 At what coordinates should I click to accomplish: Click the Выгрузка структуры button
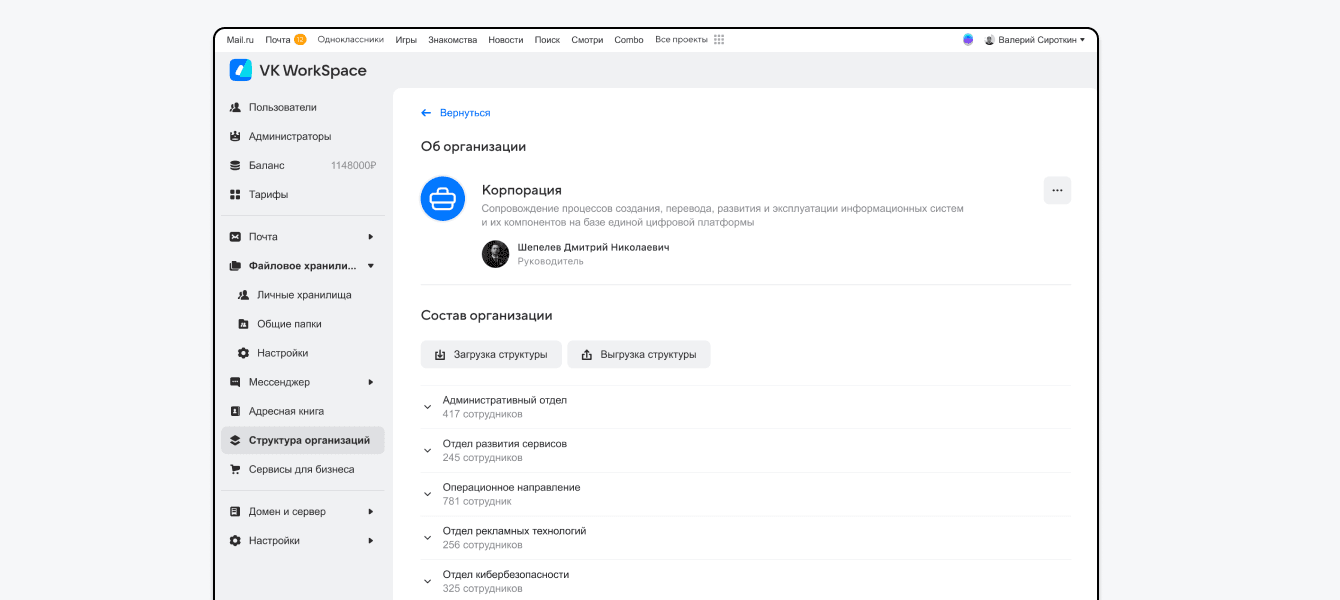pyautogui.click(x=638, y=354)
